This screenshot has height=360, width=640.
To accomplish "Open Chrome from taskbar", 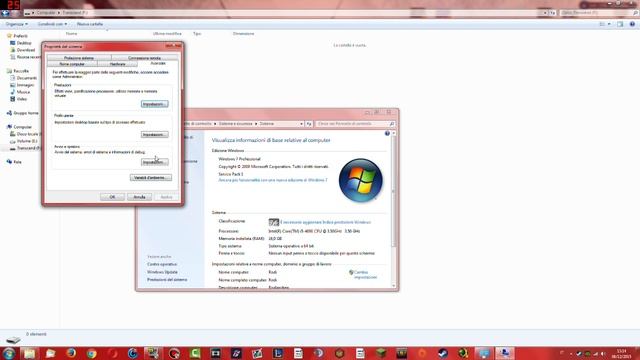I will [92, 353].
